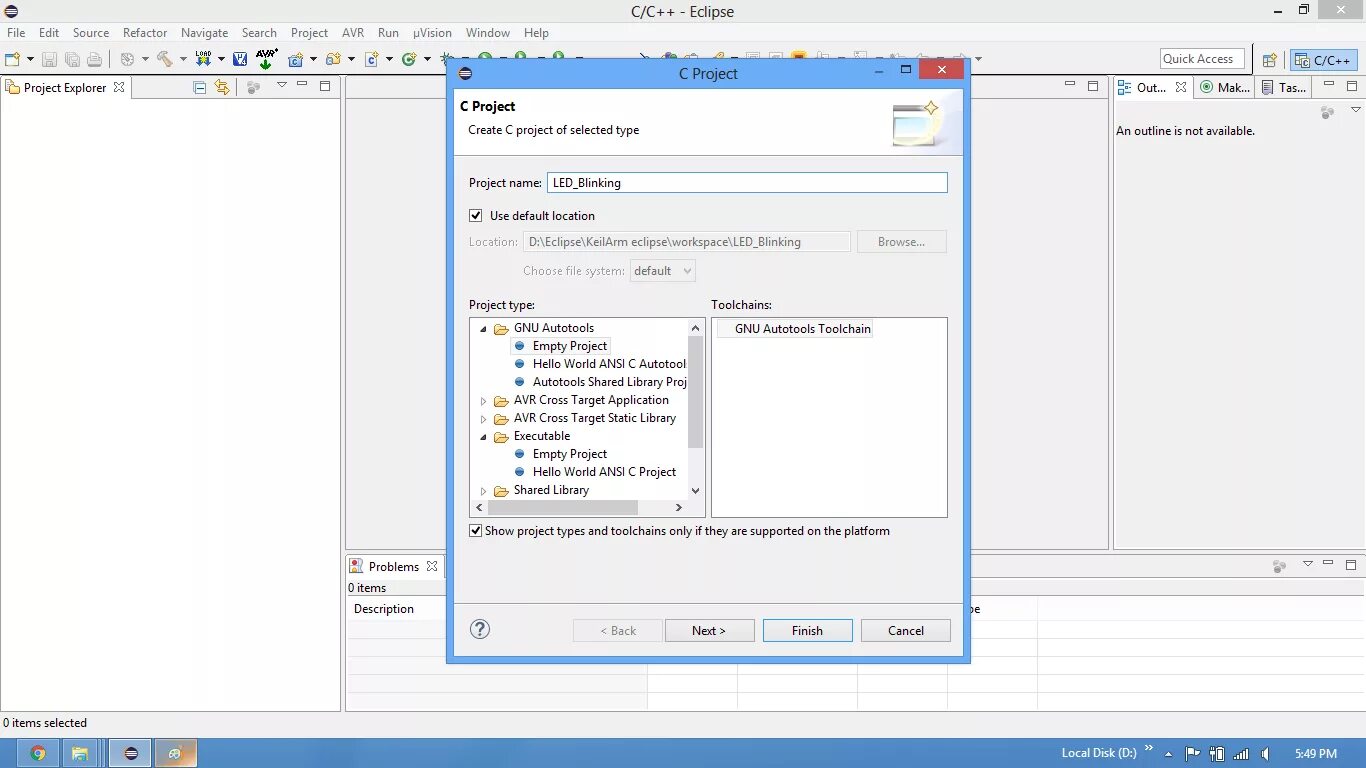This screenshot has width=1366, height=768.
Task: Switch to the Tasks tab
Action: point(1284,87)
